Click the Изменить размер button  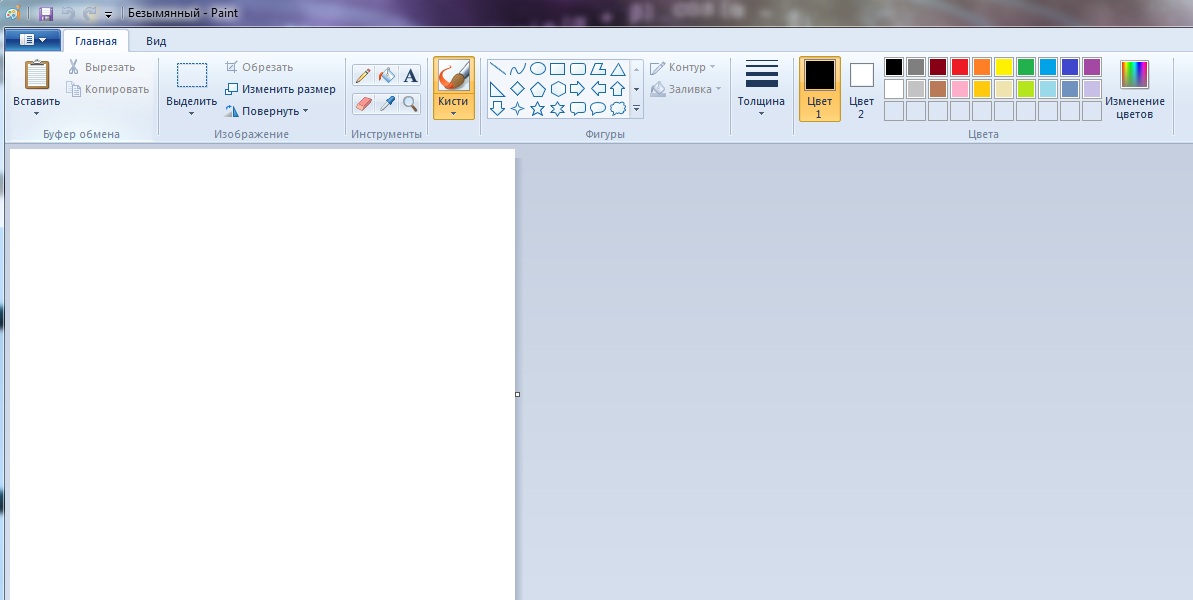(280, 89)
